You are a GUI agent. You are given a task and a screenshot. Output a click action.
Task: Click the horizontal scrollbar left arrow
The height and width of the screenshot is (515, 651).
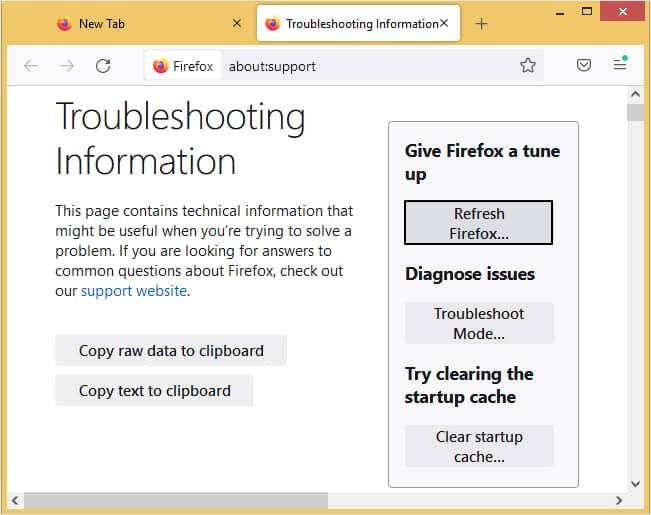15,500
